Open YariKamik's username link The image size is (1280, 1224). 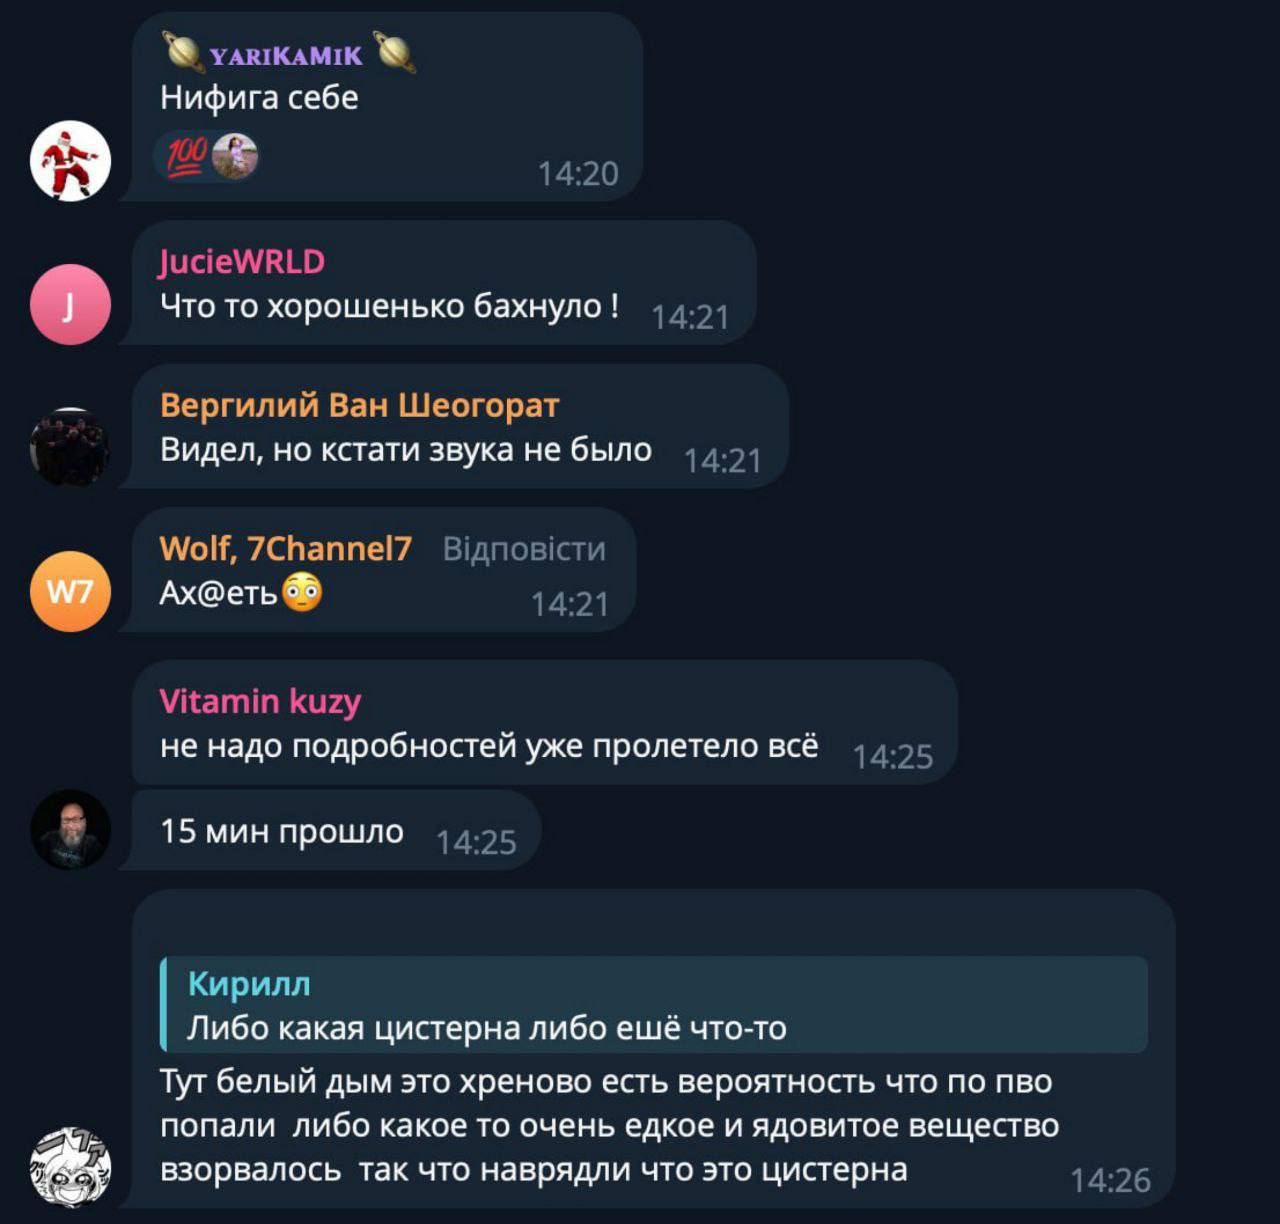tap(286, 55)
